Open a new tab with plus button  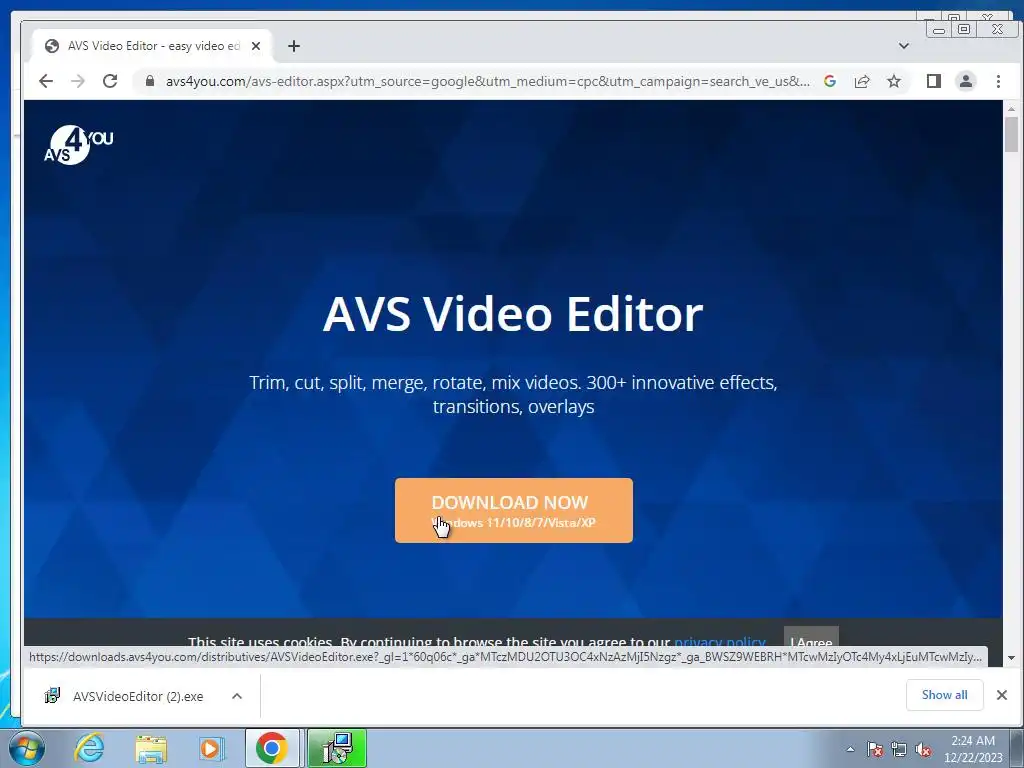click(x=294, y=46)
